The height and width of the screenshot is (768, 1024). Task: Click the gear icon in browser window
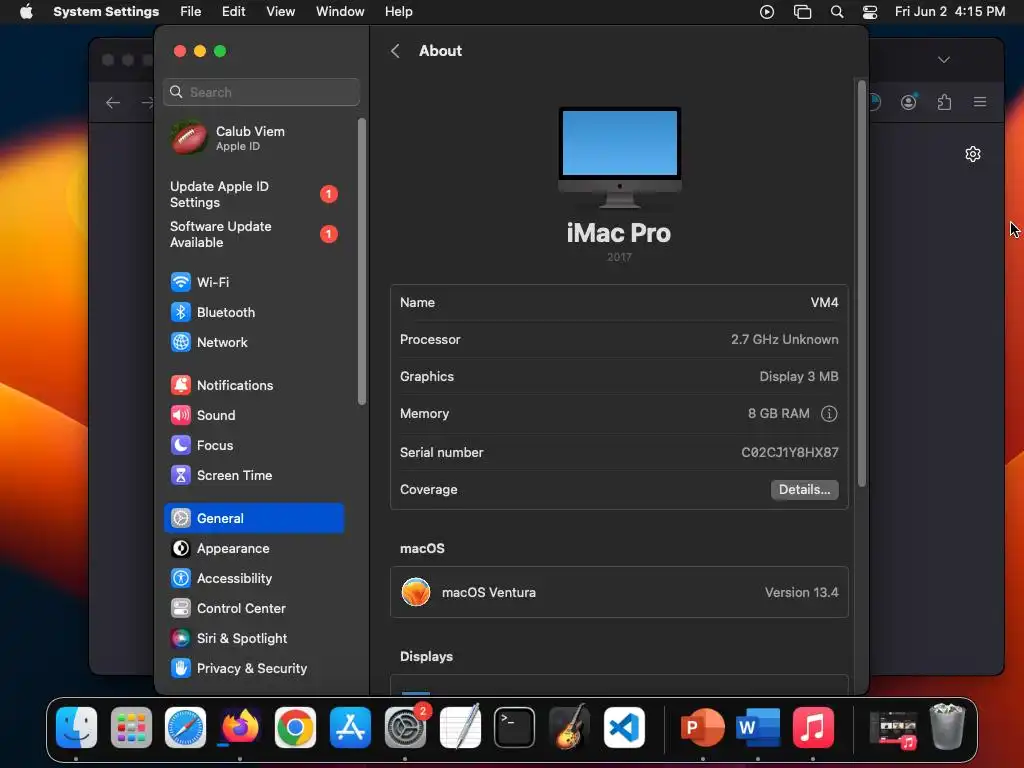click(972, 154)
